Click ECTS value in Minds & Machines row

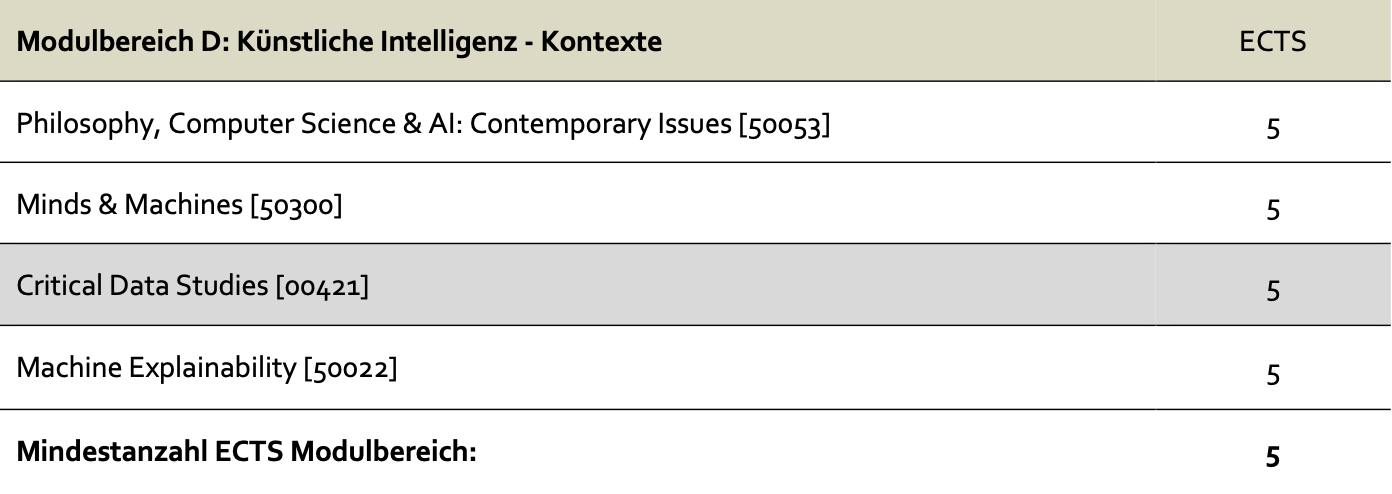tap(1273, 210)
